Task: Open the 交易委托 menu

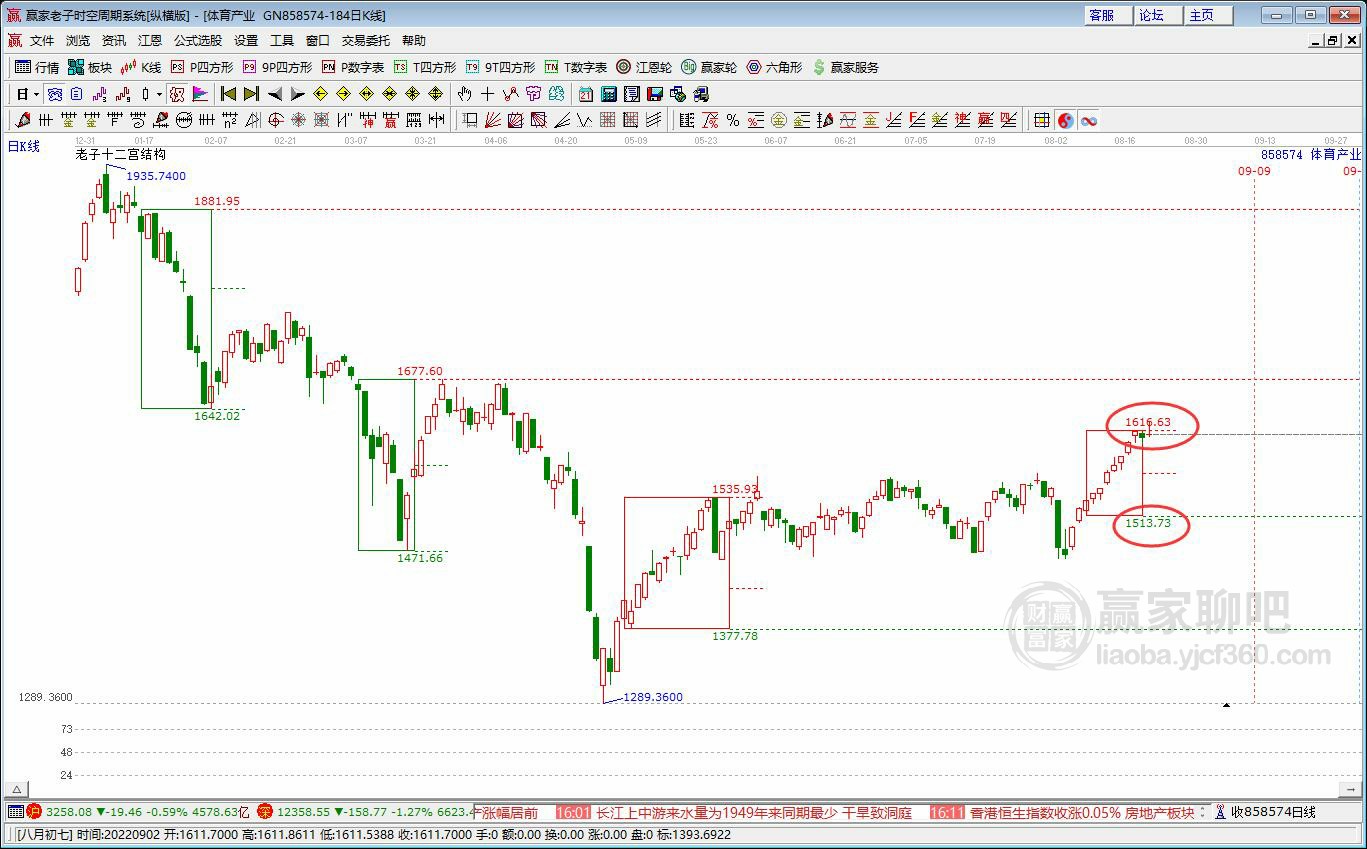Action: tap(366, 41)
